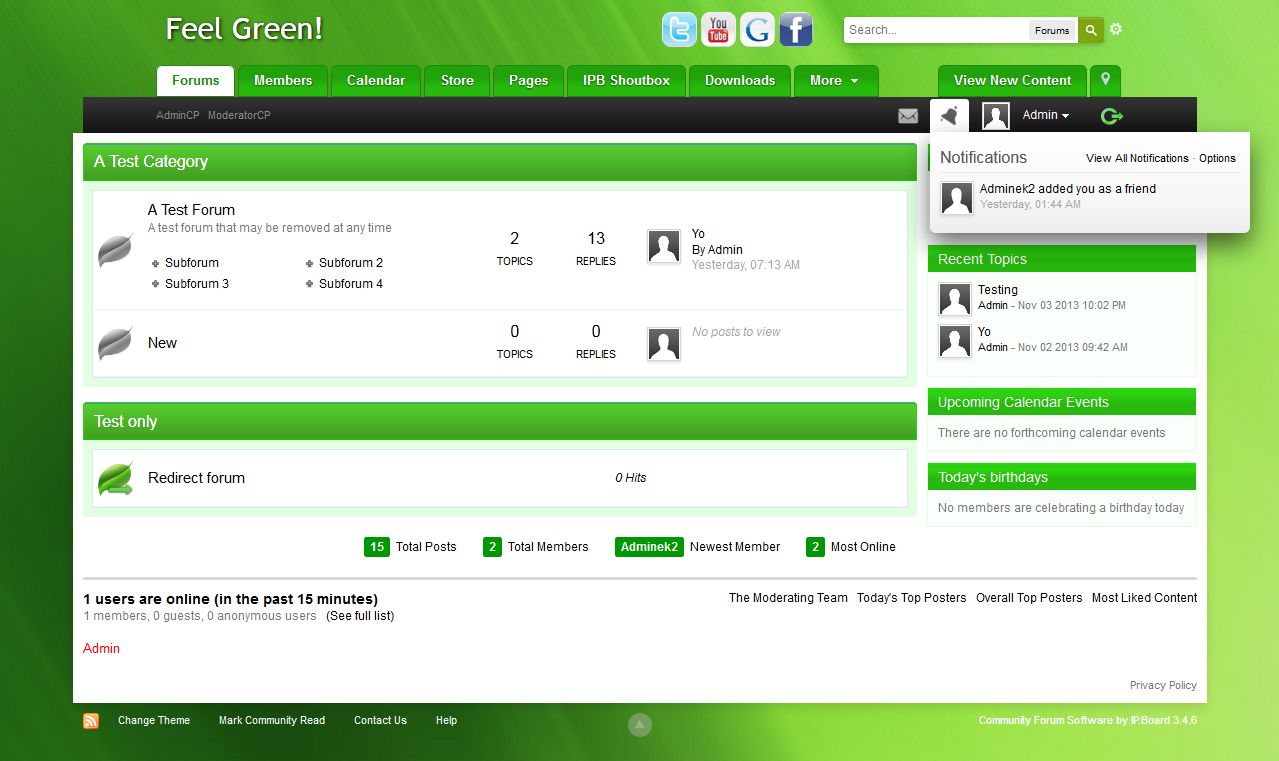Open the Forums search scope dropdown

pos(1052,30)
